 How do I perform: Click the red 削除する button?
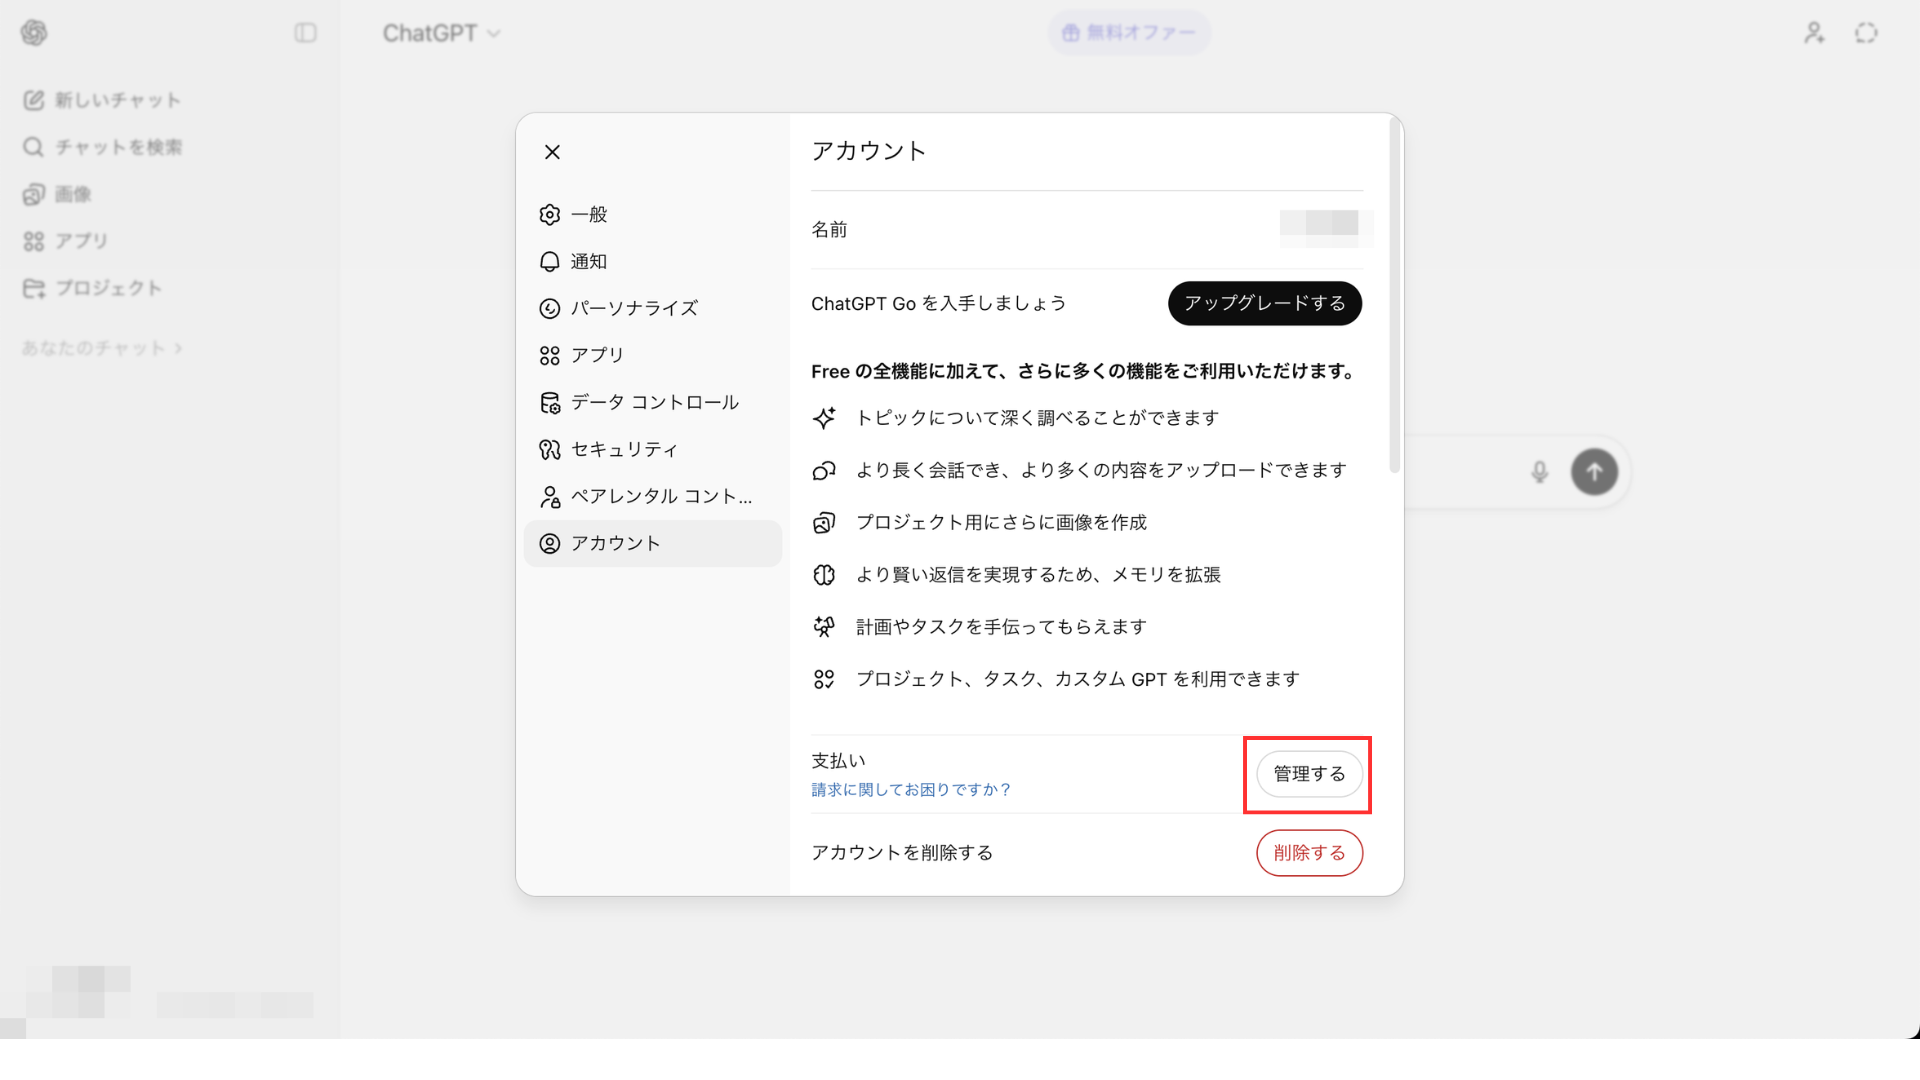pos(1308,853)
